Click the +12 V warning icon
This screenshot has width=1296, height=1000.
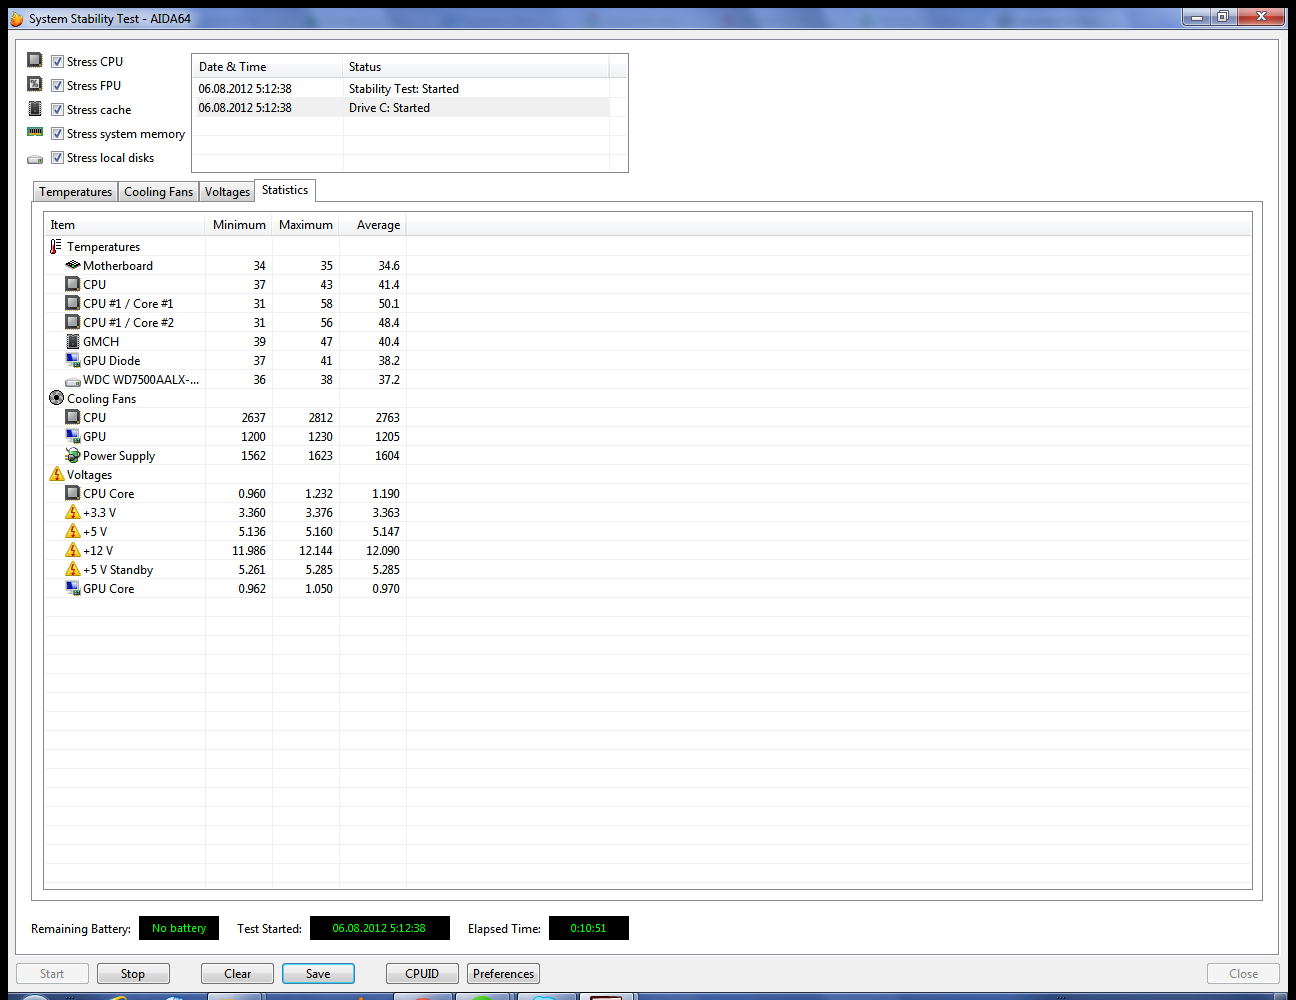click(x=73, y=550)
